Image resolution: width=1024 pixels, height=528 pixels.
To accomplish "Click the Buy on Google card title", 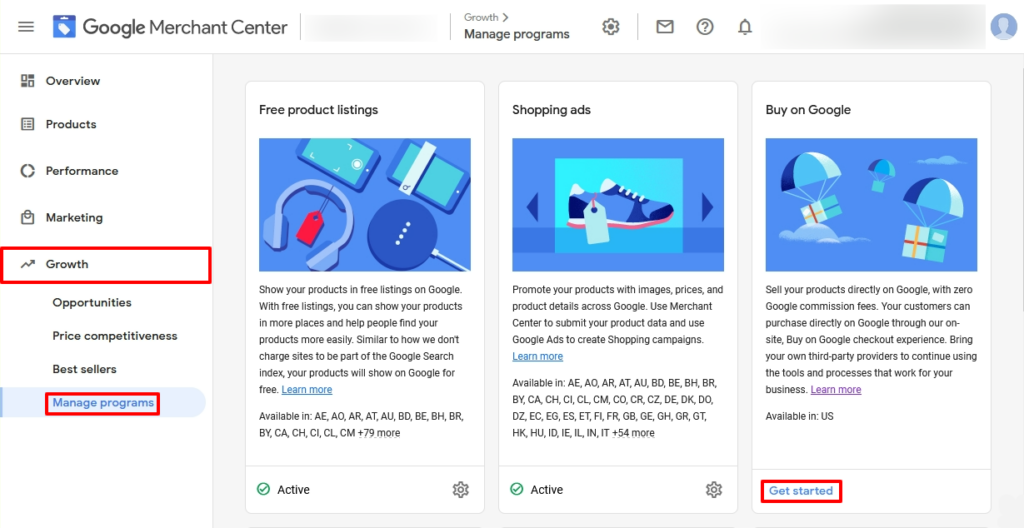I will 808,110.
